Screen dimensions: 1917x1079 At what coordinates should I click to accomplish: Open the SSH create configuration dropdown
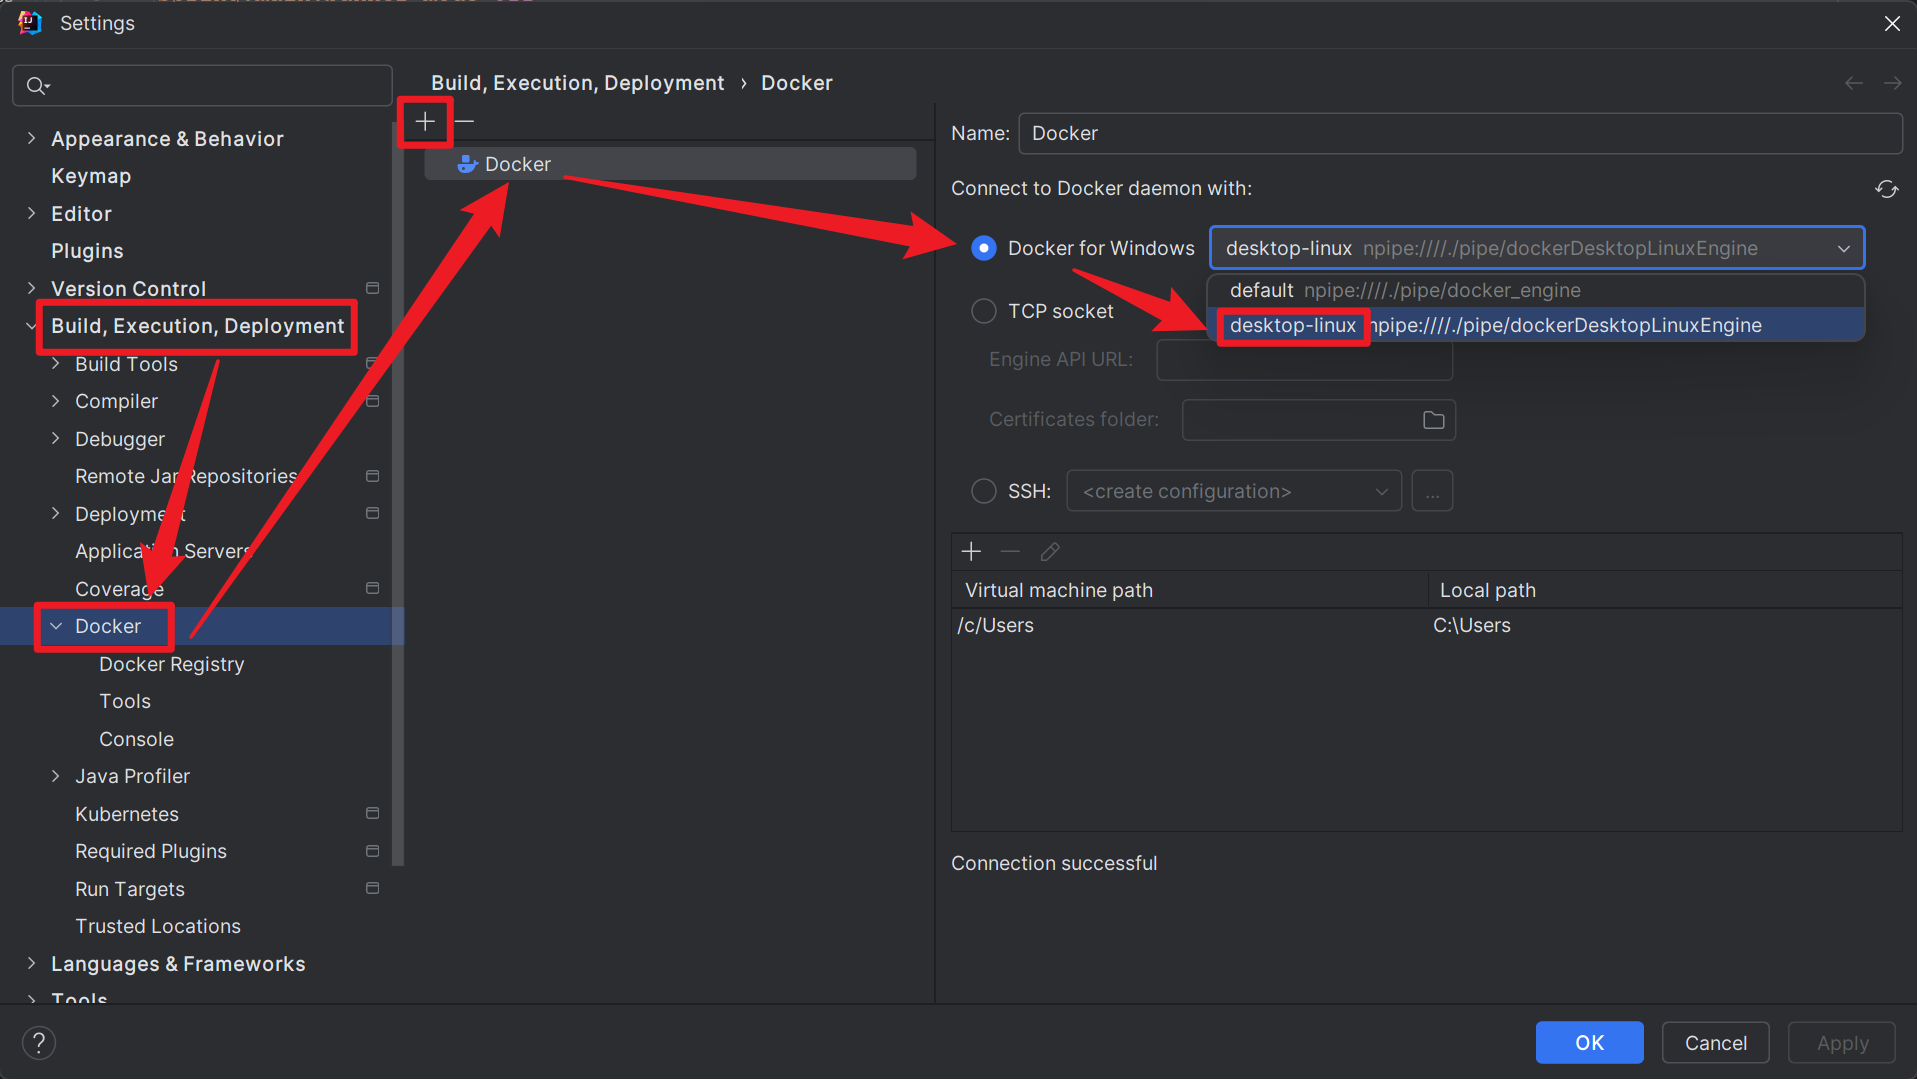[1234, 491]
